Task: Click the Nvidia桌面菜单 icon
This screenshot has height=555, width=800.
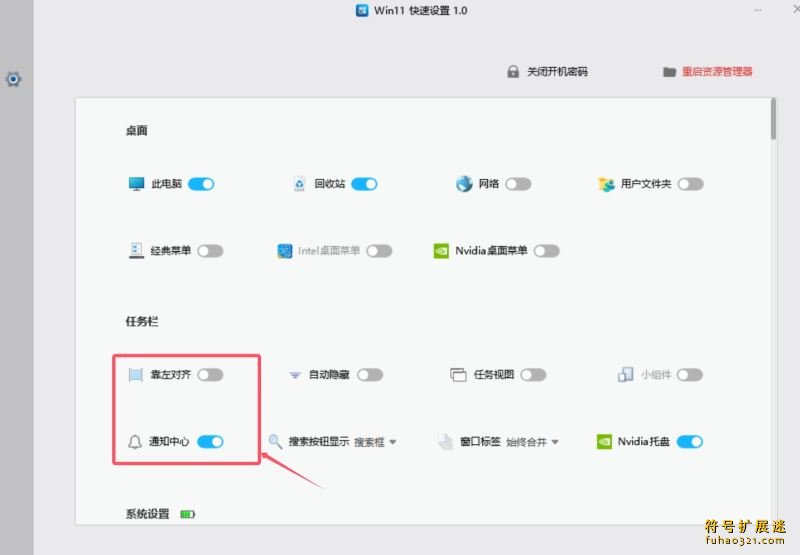Action: click(441, 251)
